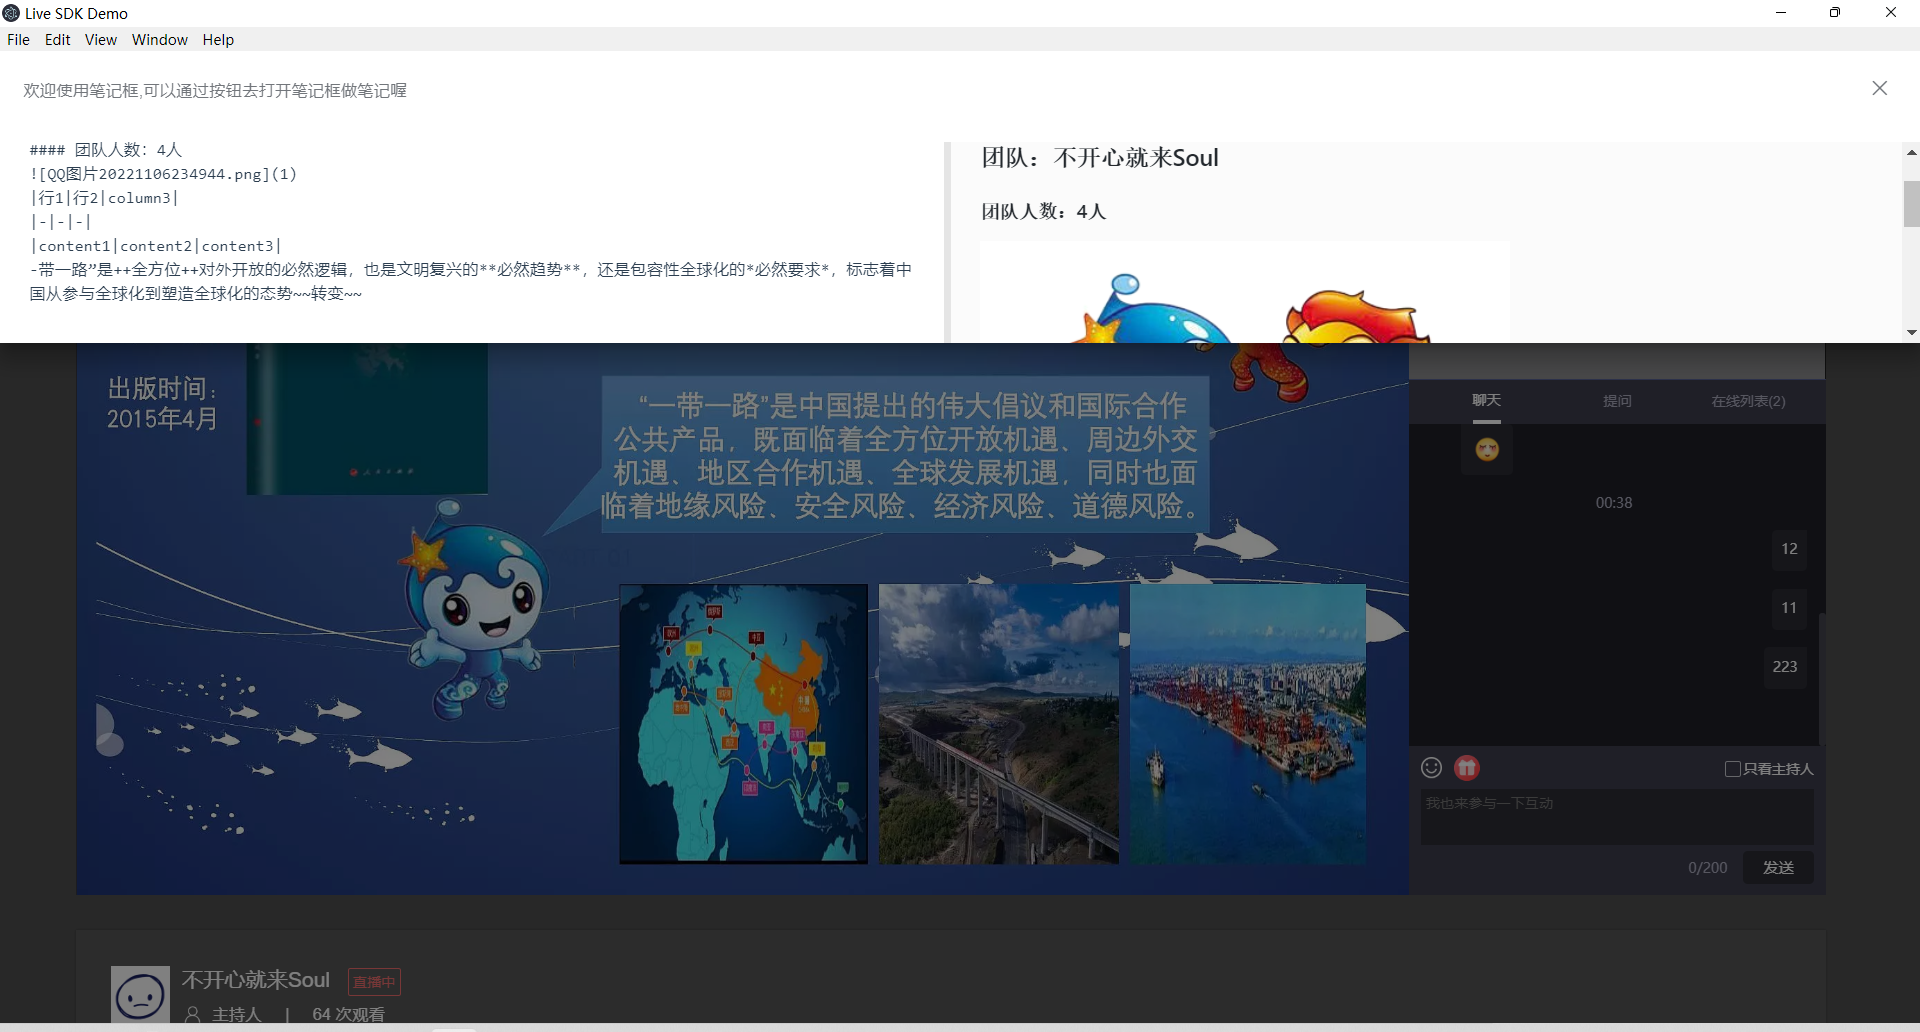
Task: Click the 直播中 live status badge
Action: pyautogui.click(x=374, y=982)
